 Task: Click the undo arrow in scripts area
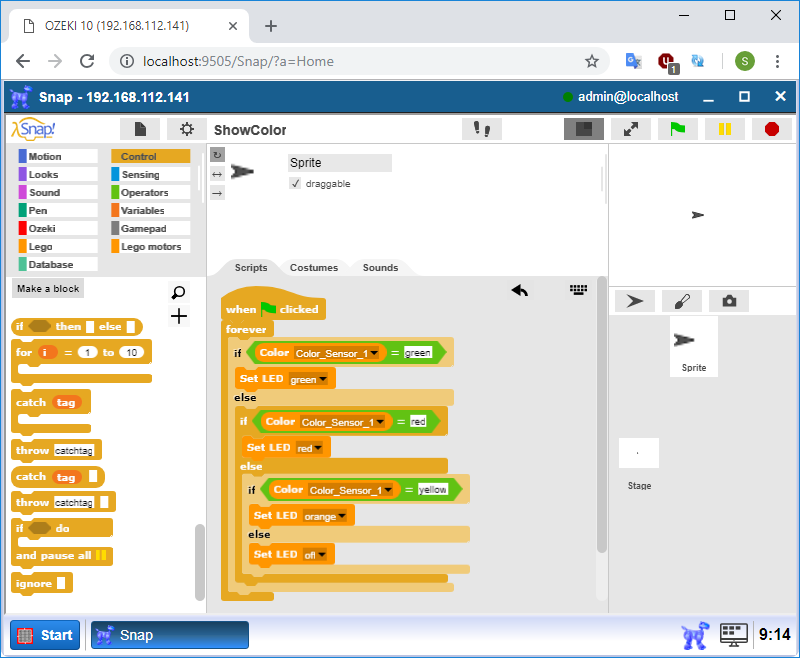[520, 290]
